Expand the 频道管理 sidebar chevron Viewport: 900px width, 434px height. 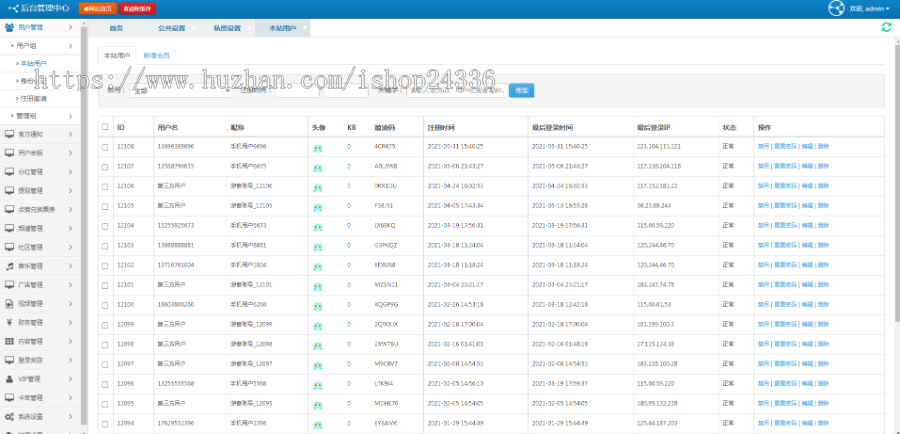(70, 228)
